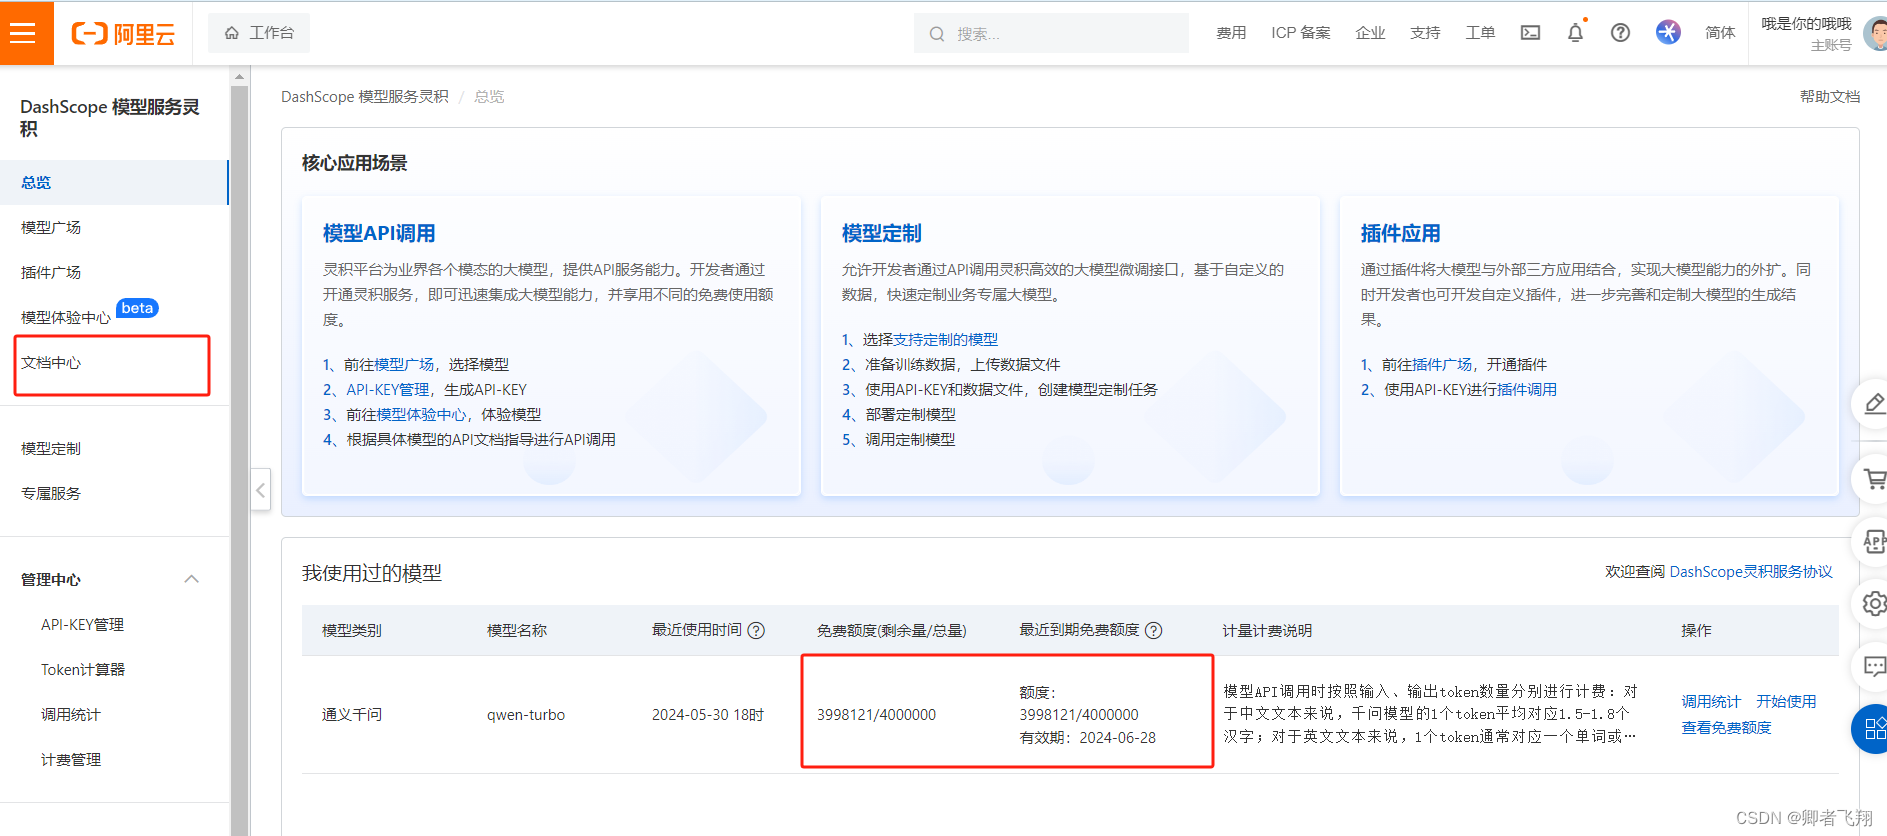This screenshot has height=836, width=1887.
Task: Open the 模型体验中心 link in step 3
Action: coord(421,414)
